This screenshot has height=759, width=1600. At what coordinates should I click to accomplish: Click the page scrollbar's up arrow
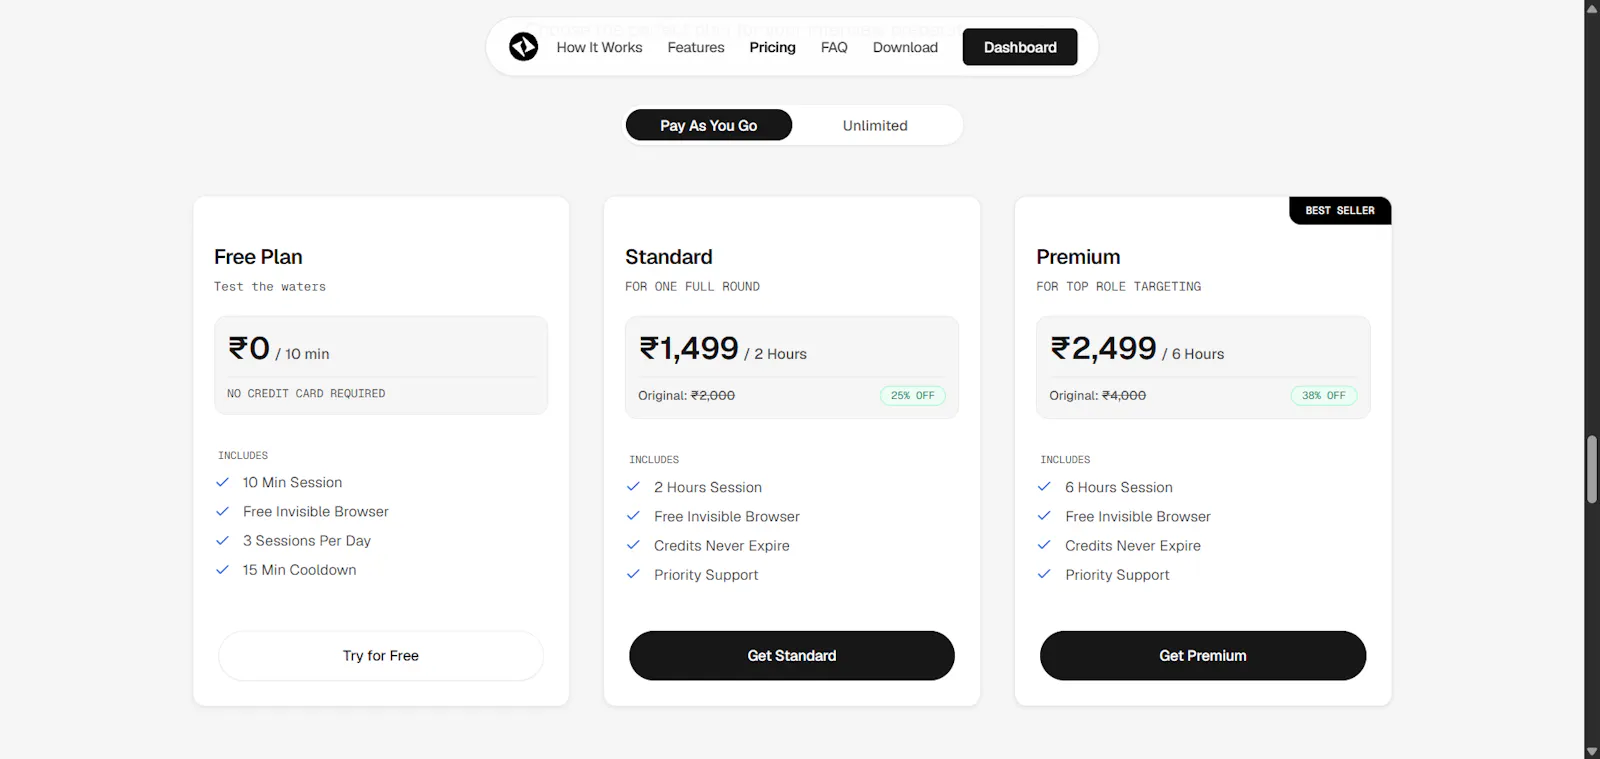[x=1591, y=8]
